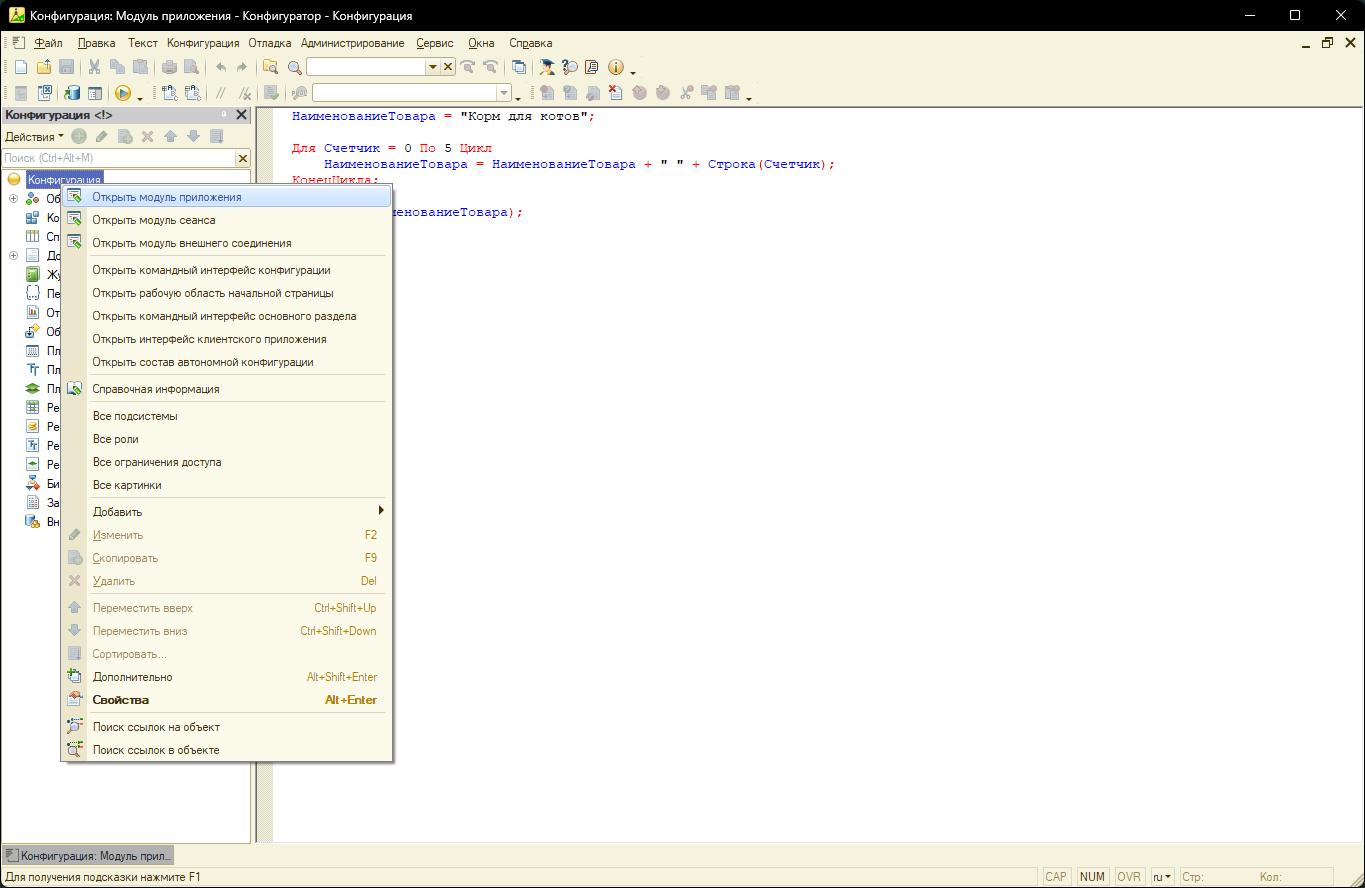Image resolution: width=1365 pixels, height=888 pixels.
Task: Choose Открыть состав автономной конфигурации
Action: point(226,362)
